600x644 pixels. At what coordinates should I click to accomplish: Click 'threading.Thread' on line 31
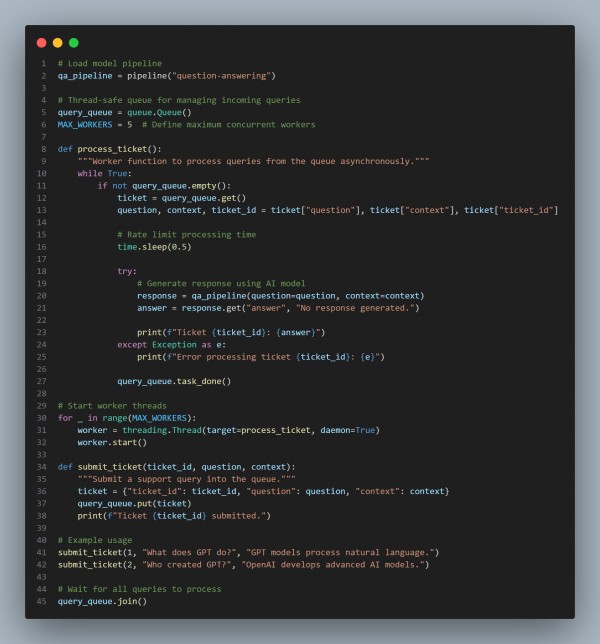(162, 430)
